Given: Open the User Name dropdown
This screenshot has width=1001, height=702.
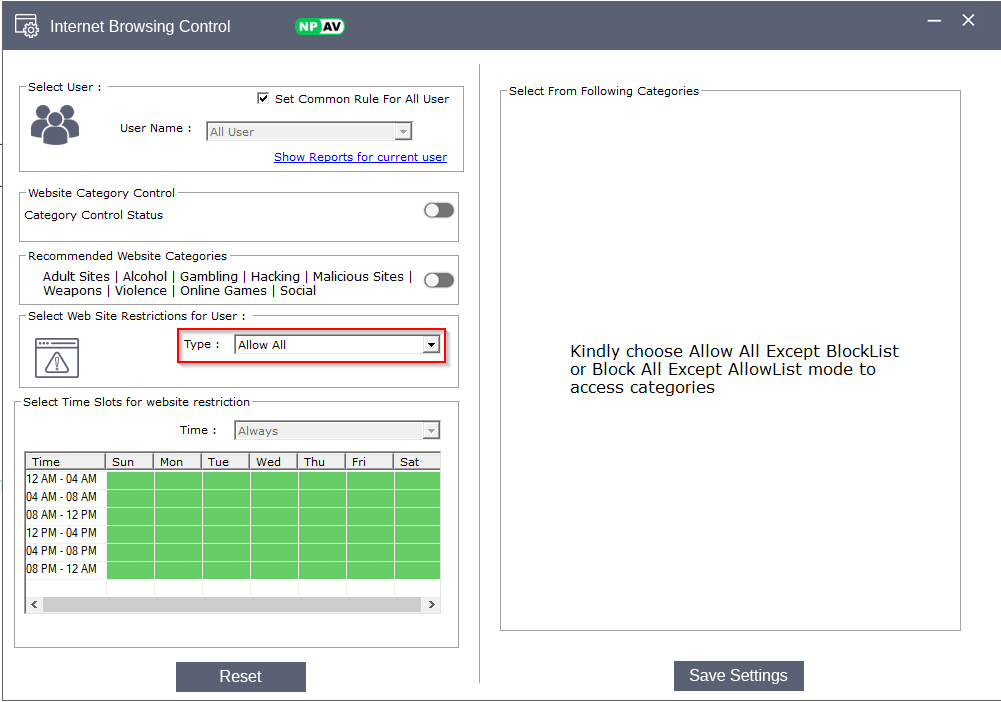Looking at the screenshot, I should coord(403,132).
